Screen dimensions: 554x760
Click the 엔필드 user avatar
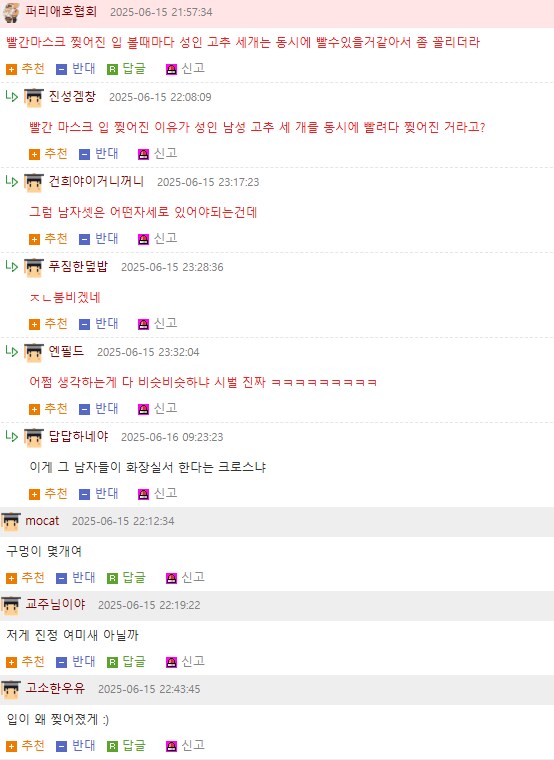(33, 352)
